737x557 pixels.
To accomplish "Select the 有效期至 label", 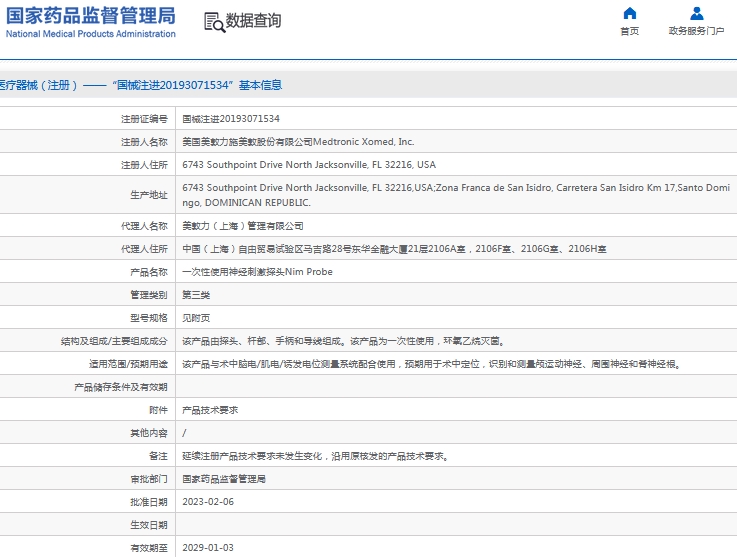I will point(149,549).
